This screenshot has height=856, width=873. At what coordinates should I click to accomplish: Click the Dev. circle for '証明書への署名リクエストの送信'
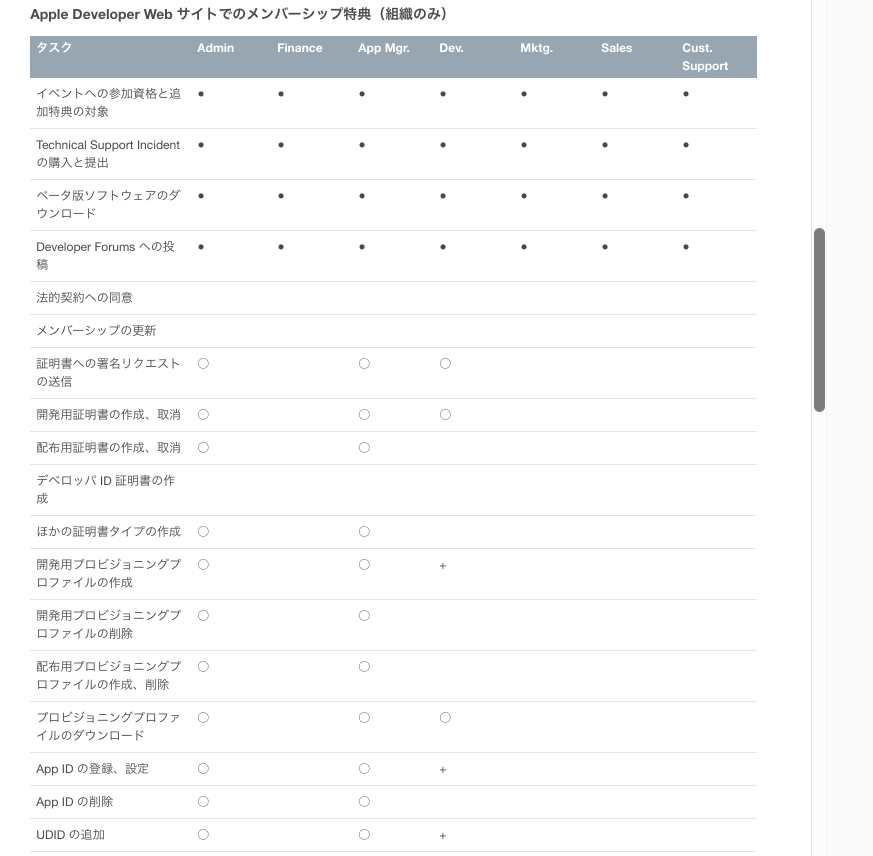pyautogui.click(x=445, y=364)
